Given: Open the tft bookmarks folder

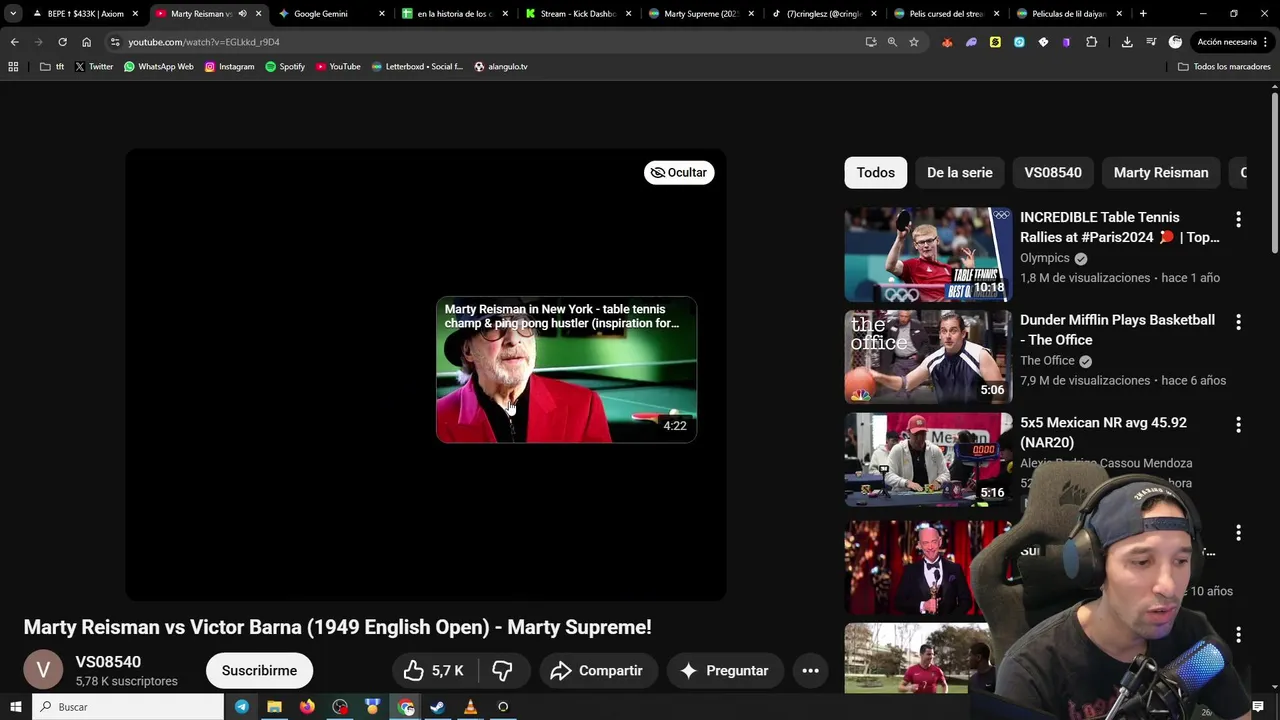Looking at the screenshot, I should point(52,66).
